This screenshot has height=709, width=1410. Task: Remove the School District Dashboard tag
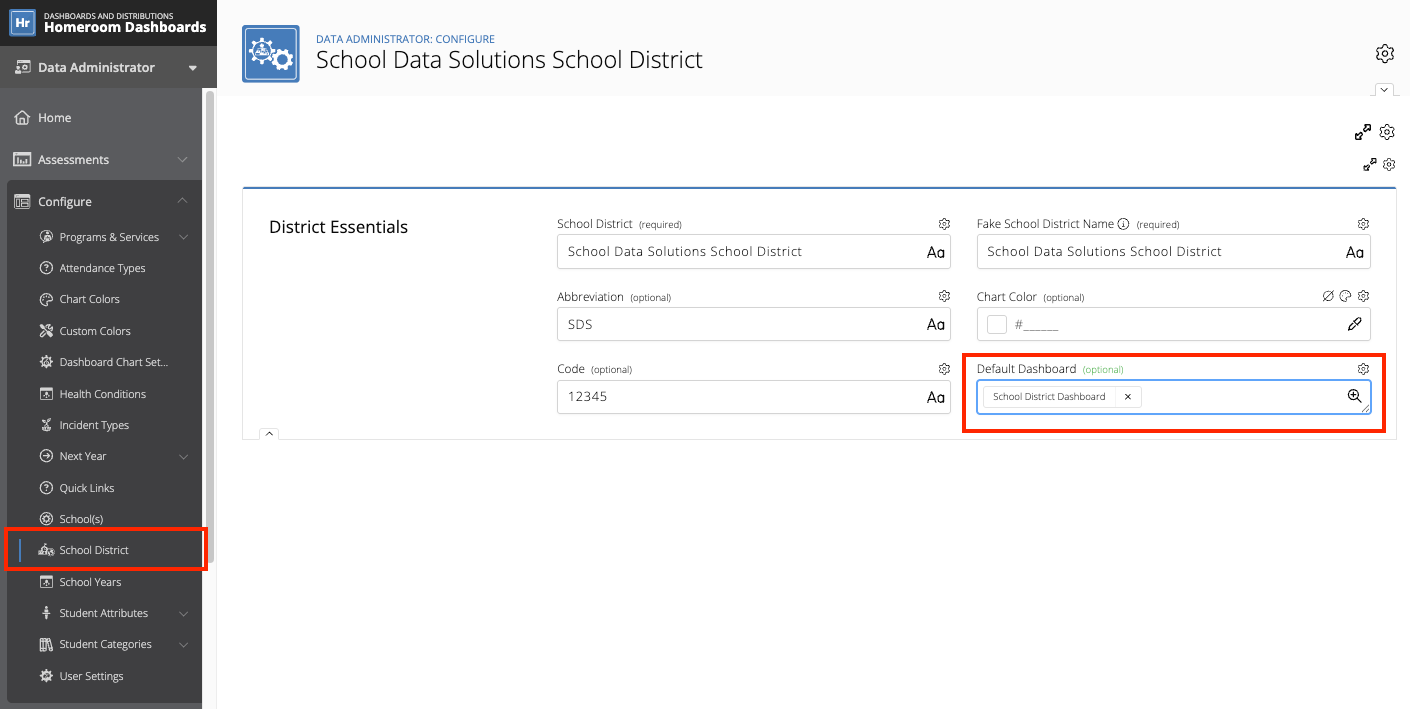click(1128, 397)
